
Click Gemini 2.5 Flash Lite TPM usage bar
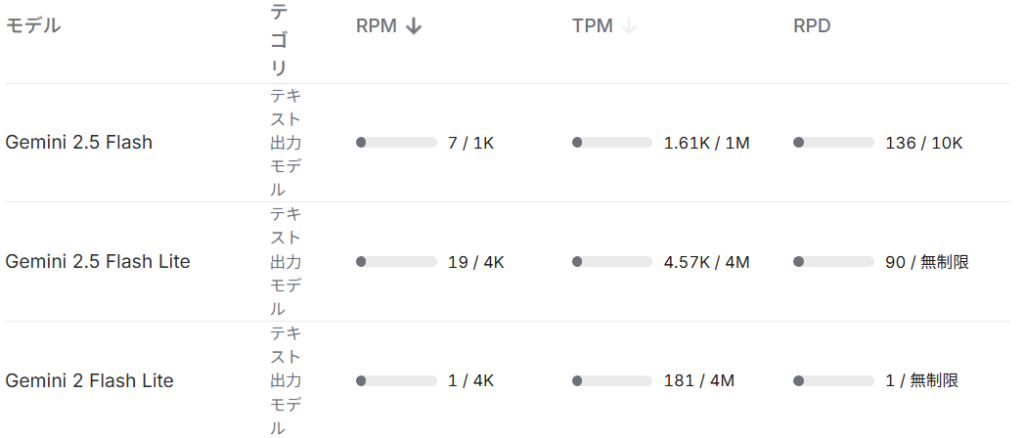click(x=612, y=262)
